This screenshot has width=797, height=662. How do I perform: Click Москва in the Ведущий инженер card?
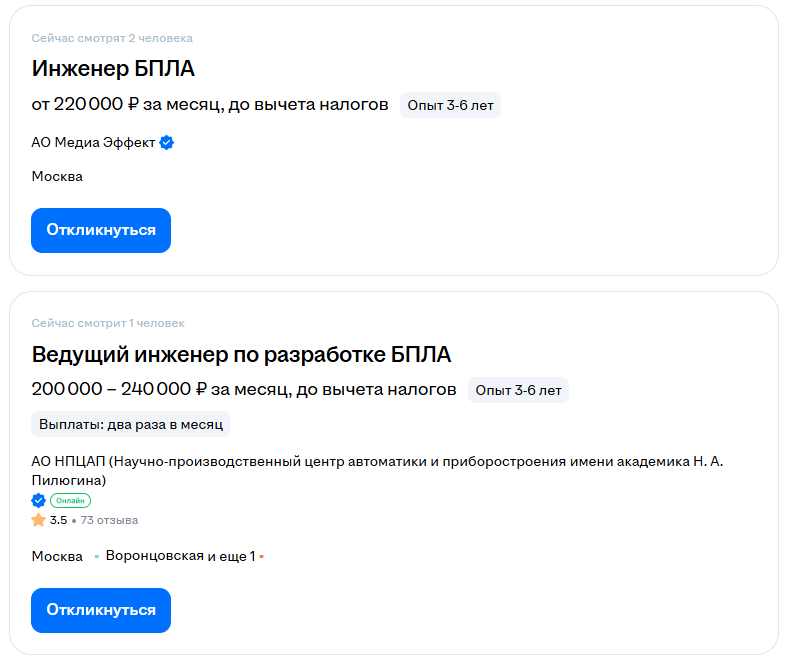coord(57,556)
